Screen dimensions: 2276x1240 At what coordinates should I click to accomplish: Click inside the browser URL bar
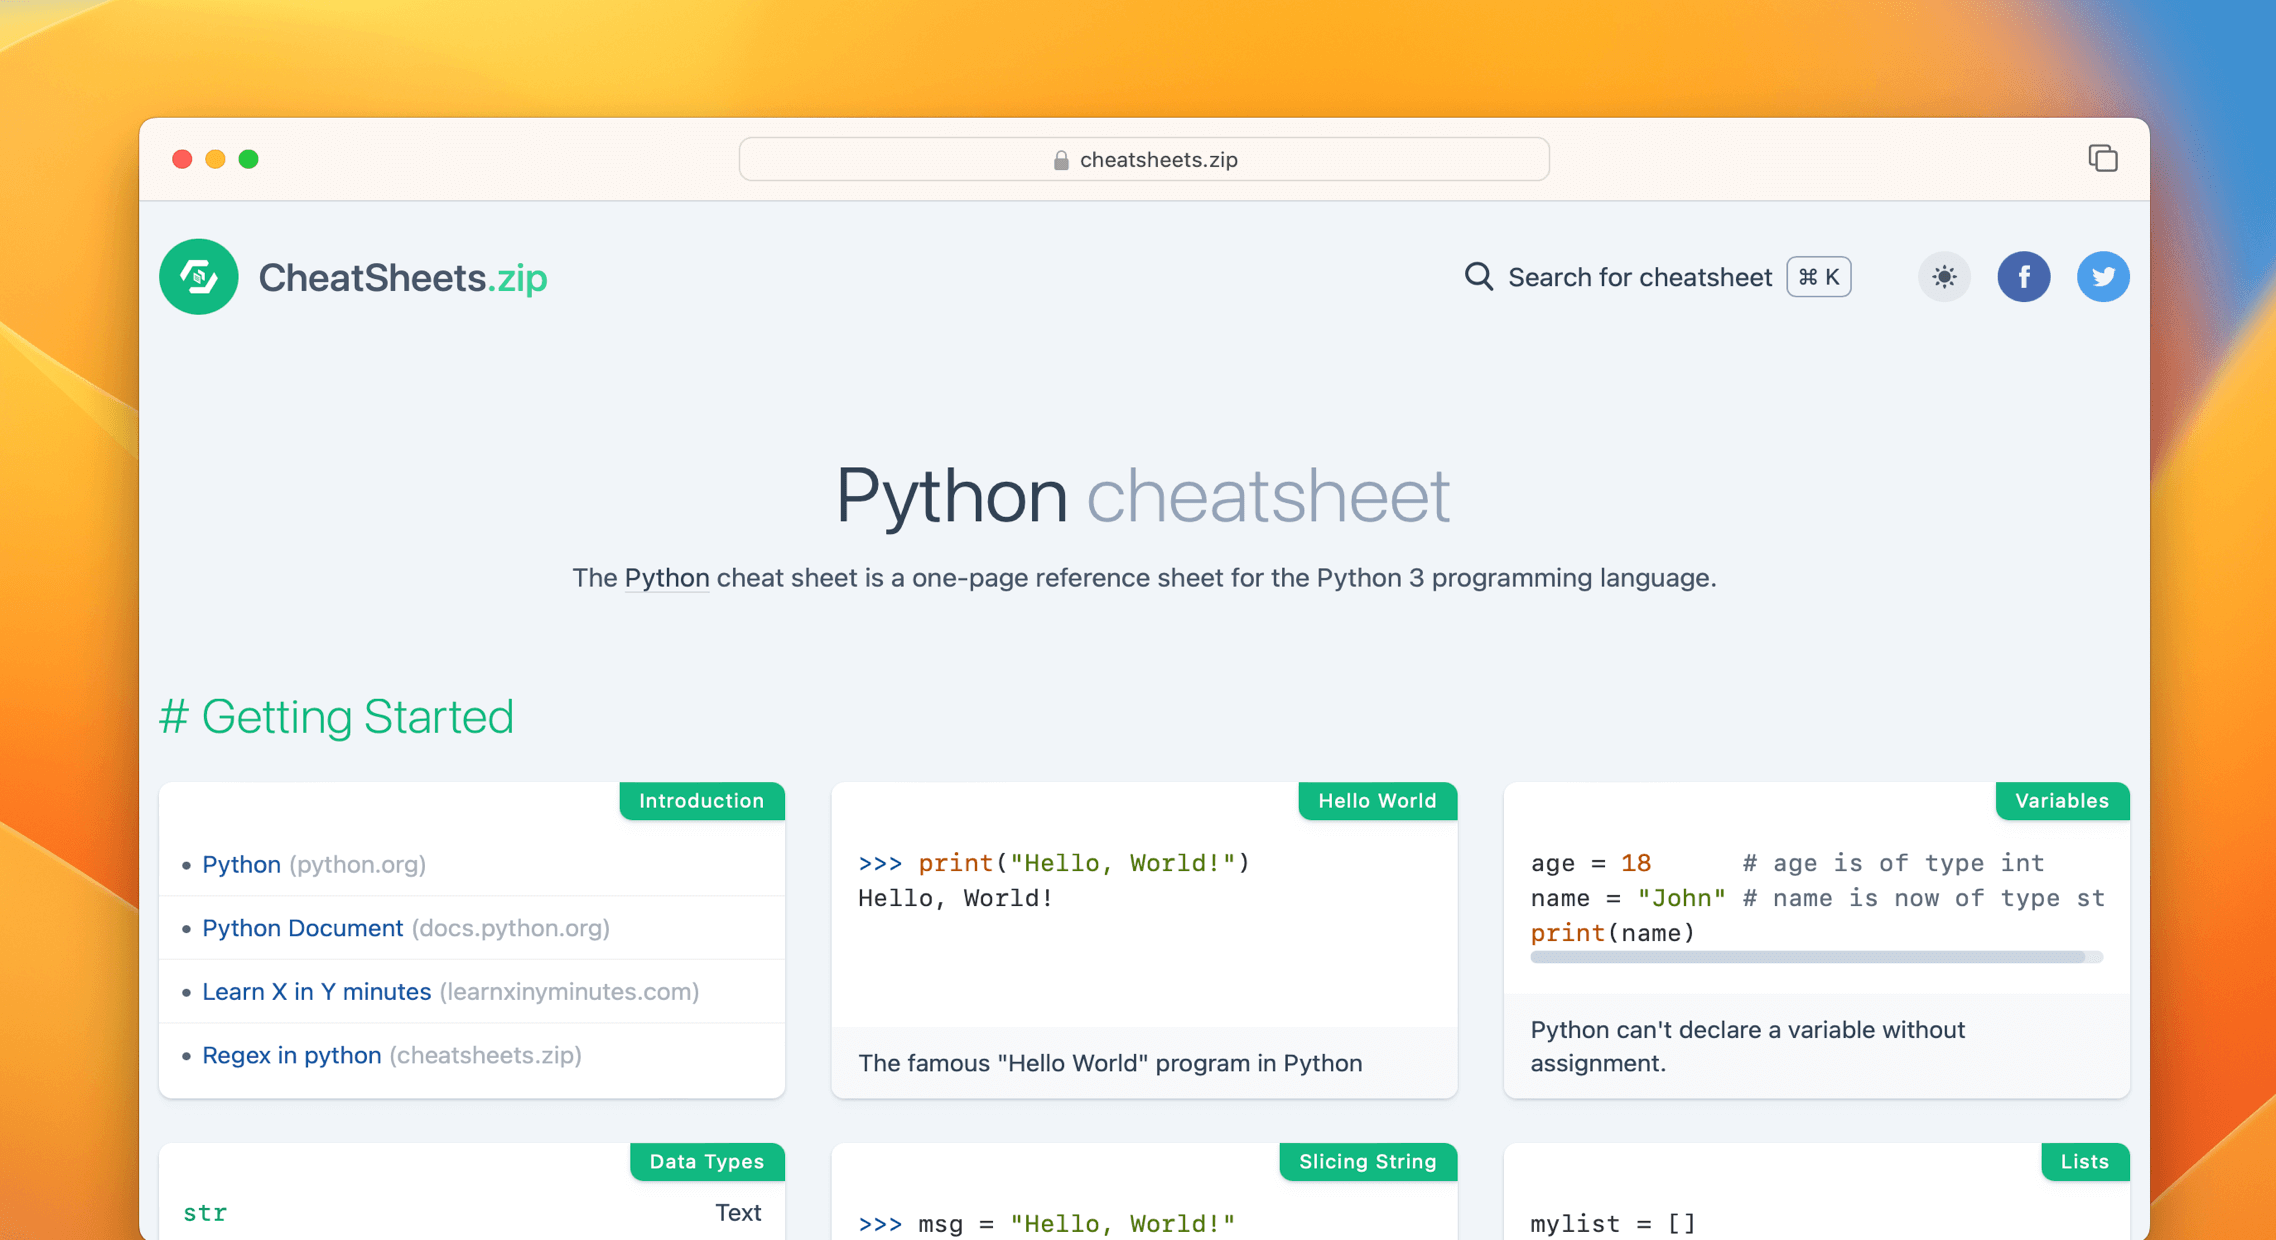1143,159
